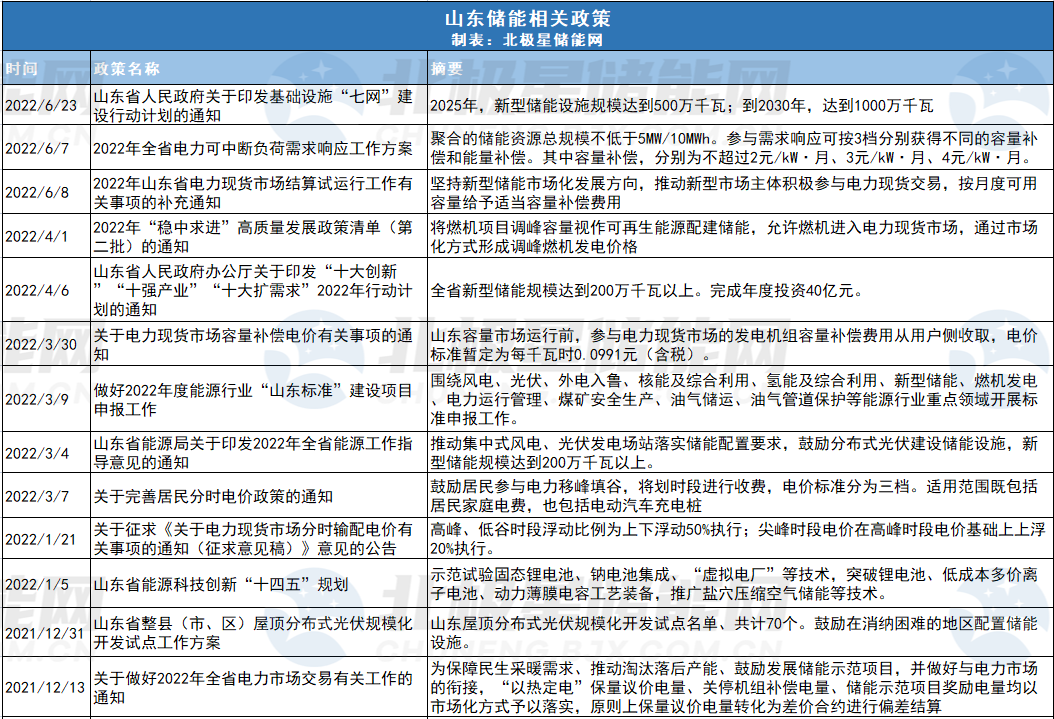Click the table title 山东储能相关政策
Viewport: 1054px width, 719px height.
[x=527, y=18]
